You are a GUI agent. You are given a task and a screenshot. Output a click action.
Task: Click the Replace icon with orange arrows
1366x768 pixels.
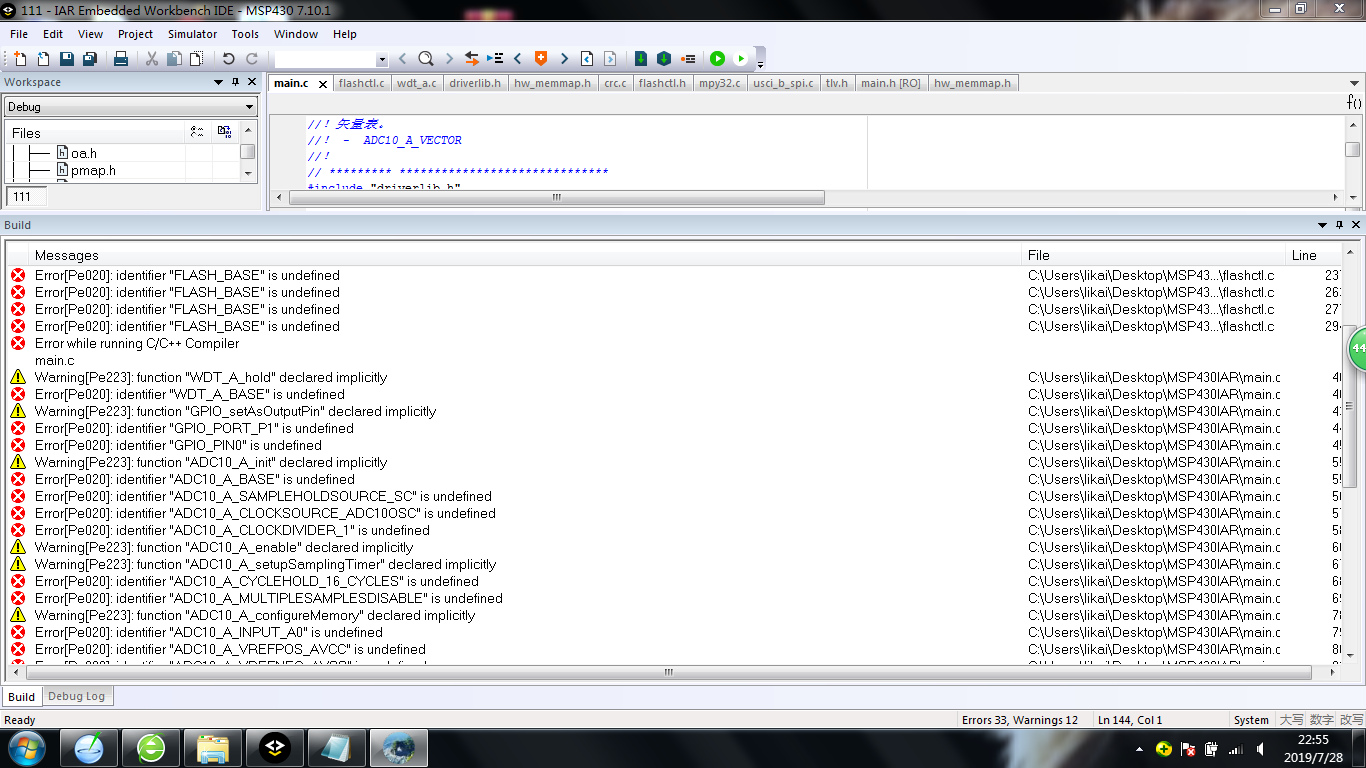click(x=471, y=59)
